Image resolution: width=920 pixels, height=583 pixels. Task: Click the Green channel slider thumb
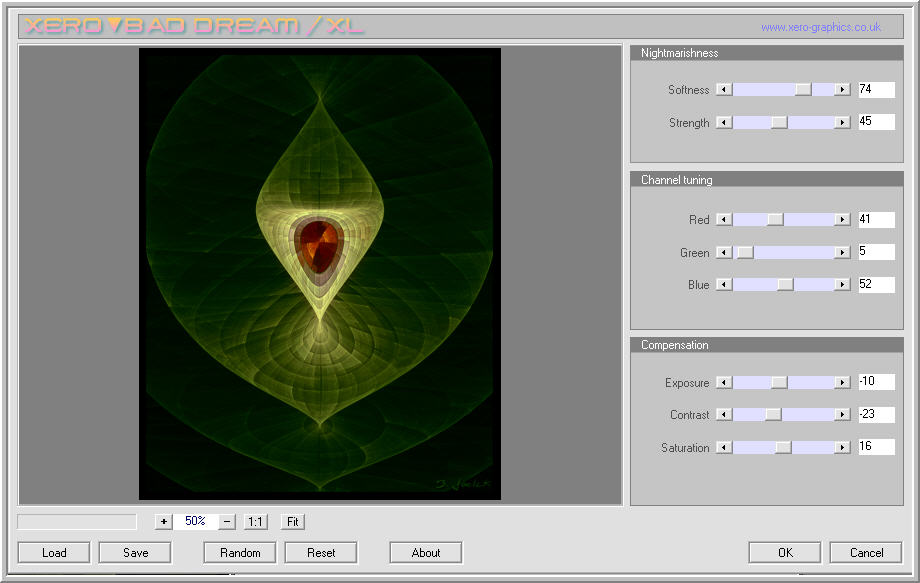(x=745, y=252)
